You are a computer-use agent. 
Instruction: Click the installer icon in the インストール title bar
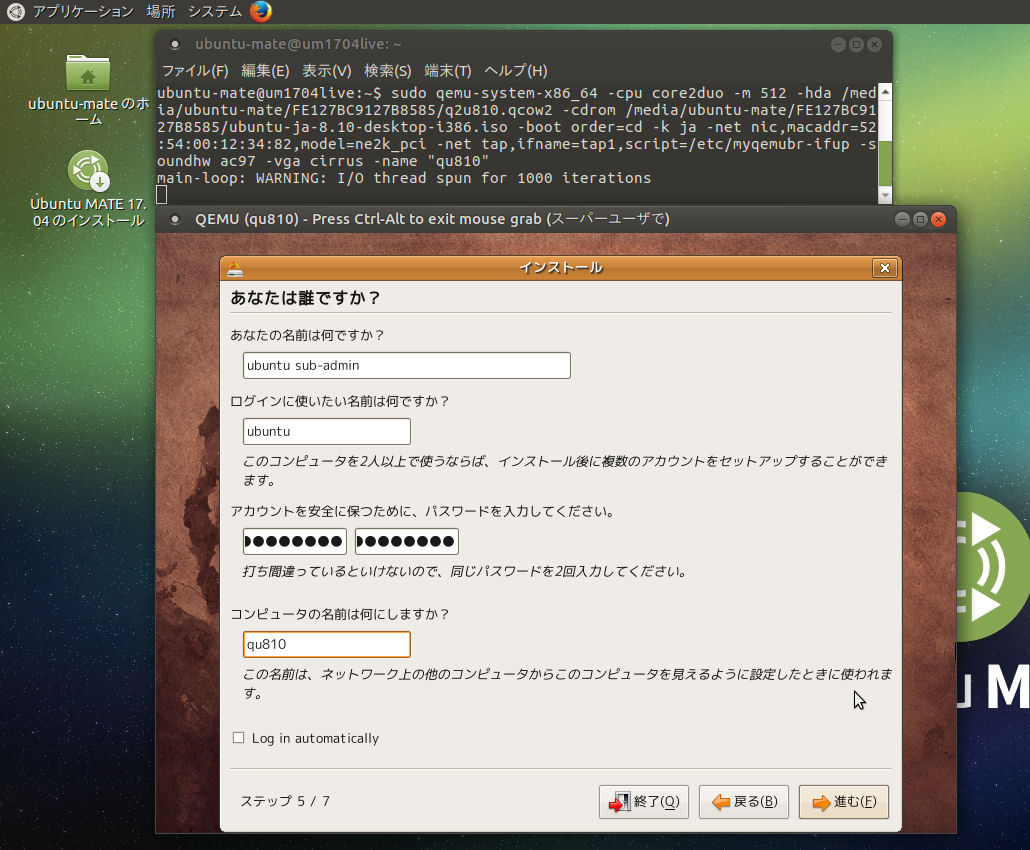click(x=235, y=268)
